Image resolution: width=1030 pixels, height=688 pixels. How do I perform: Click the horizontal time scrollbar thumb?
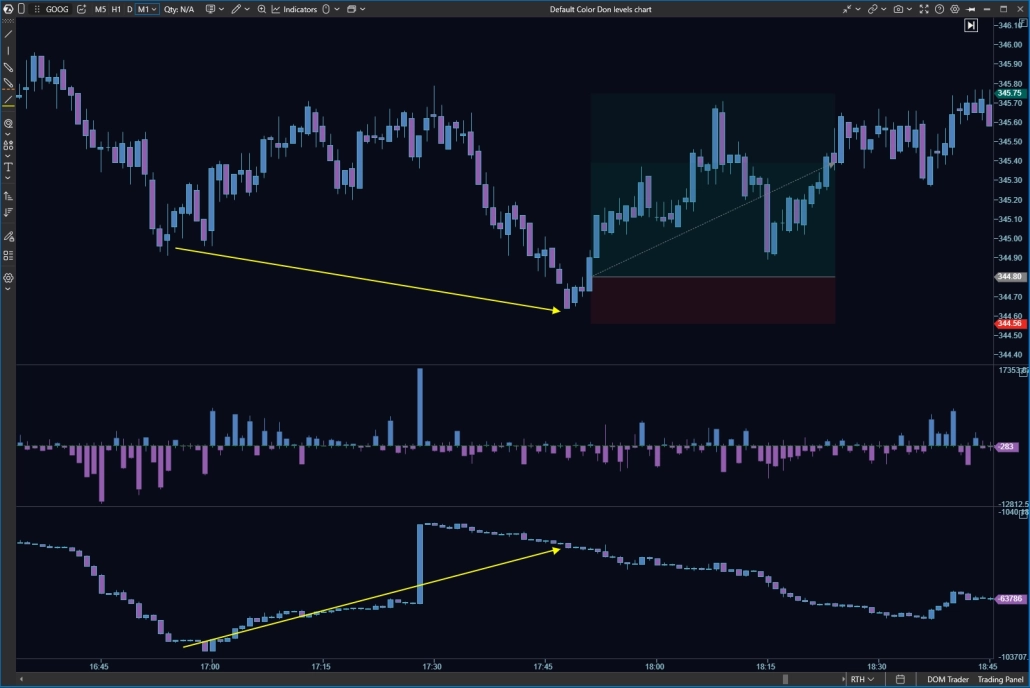(x=785, y=679)
